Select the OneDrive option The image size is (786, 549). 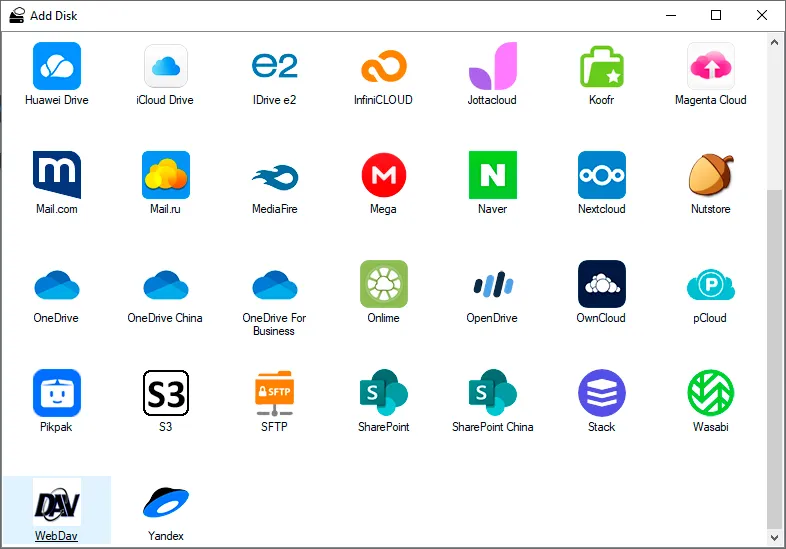coord(57,285)
